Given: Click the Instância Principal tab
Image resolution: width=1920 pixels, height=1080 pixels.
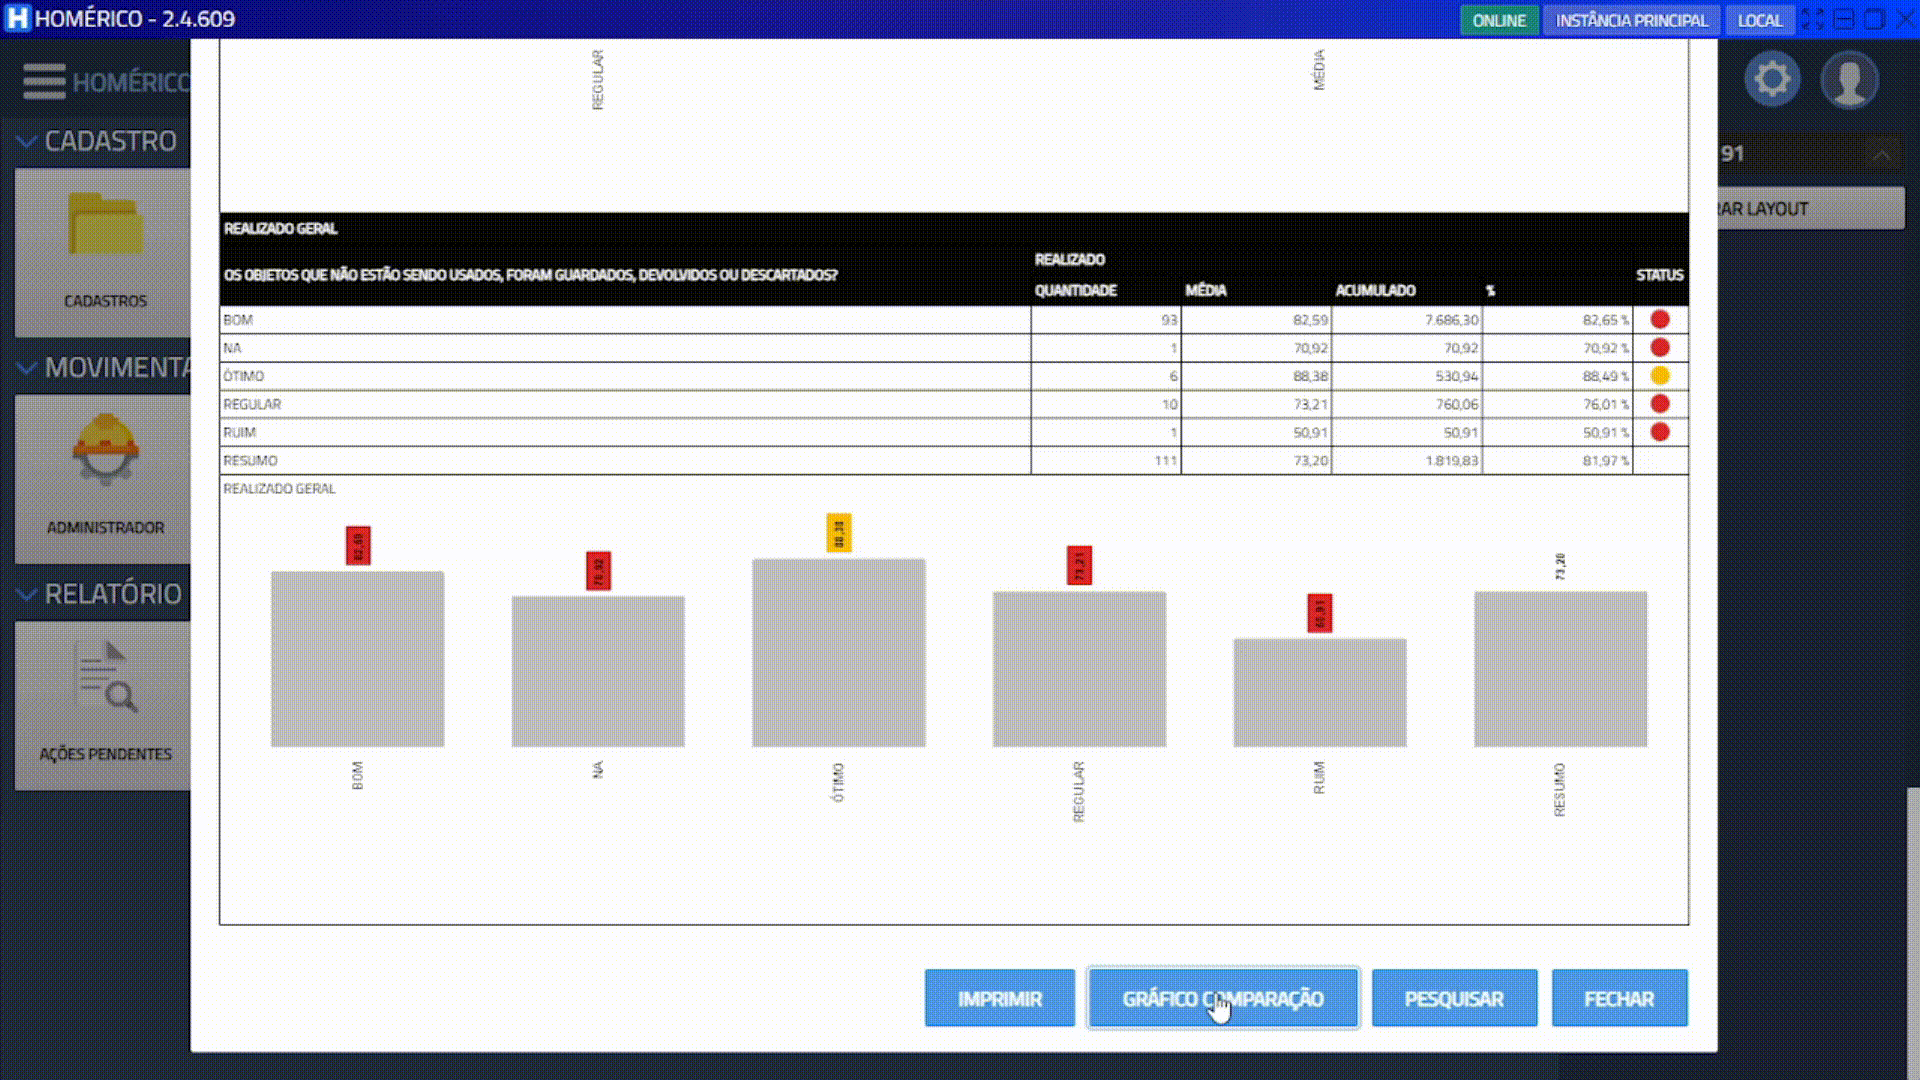Looking at the screenshot, I should (1631, 20).
